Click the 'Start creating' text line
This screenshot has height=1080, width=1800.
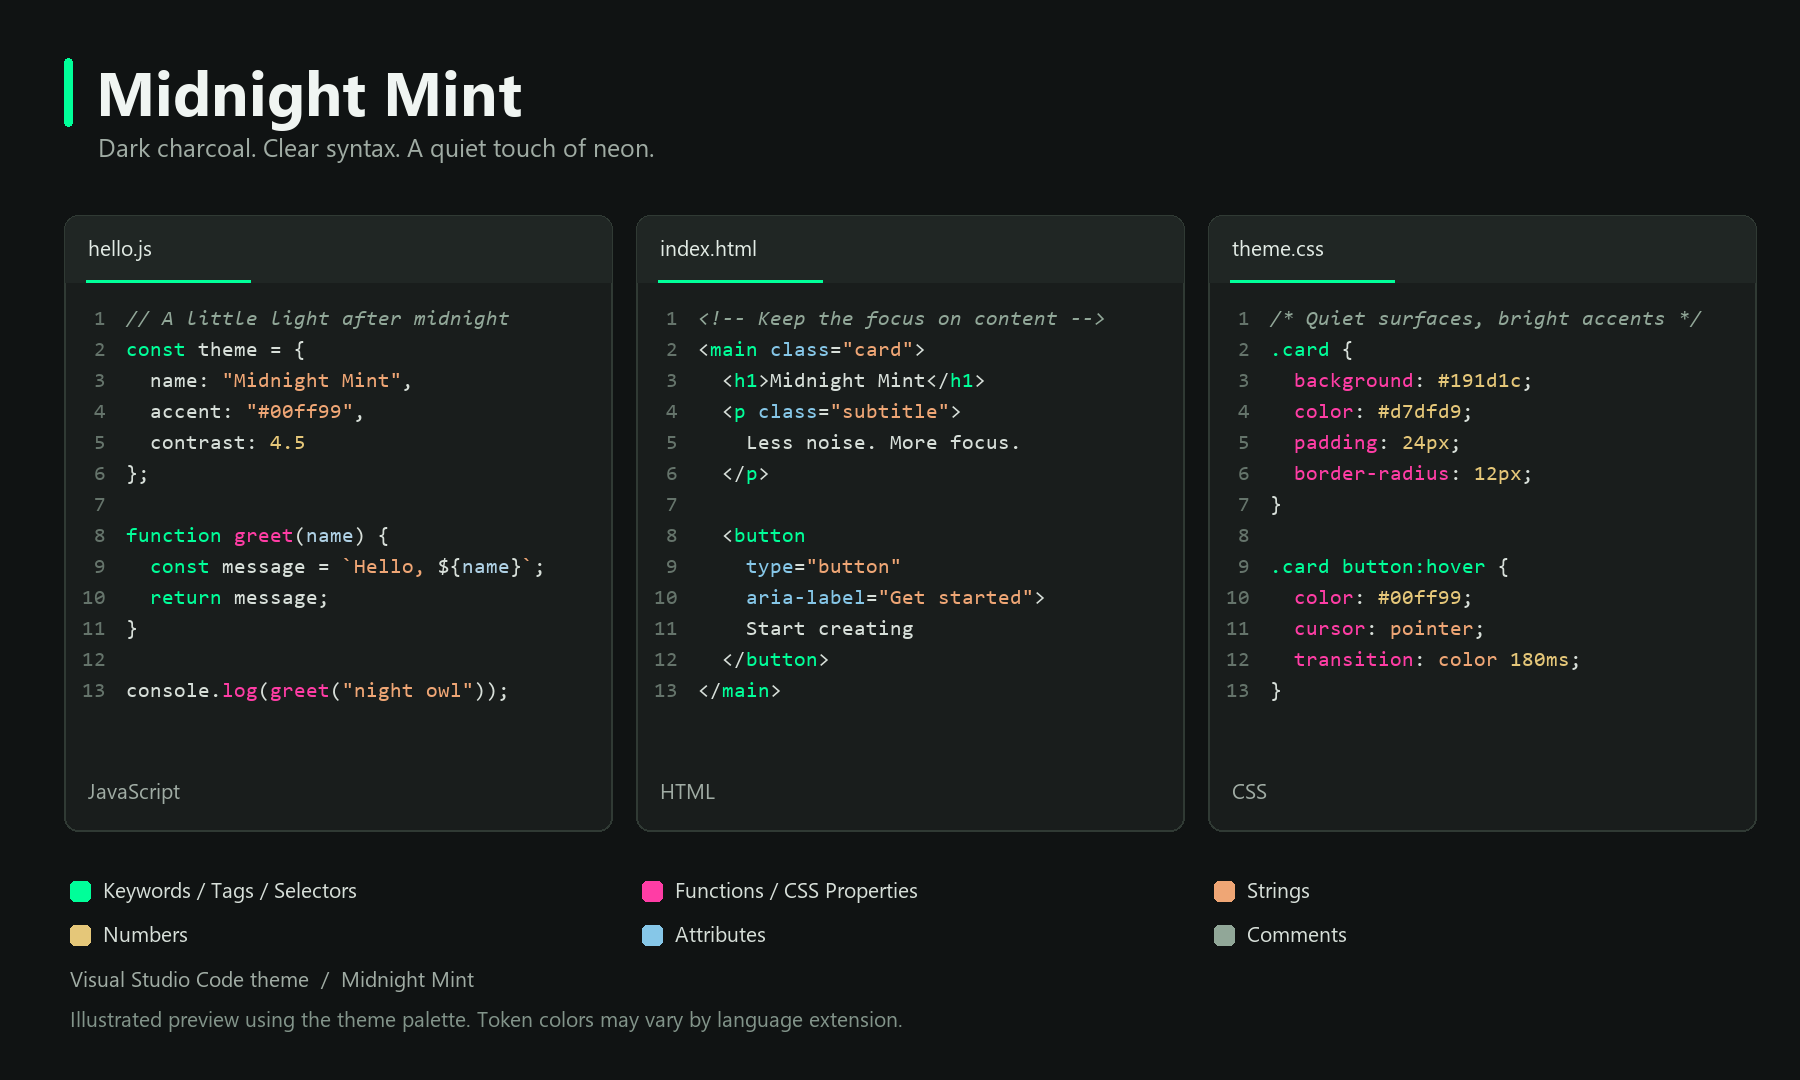829,629
